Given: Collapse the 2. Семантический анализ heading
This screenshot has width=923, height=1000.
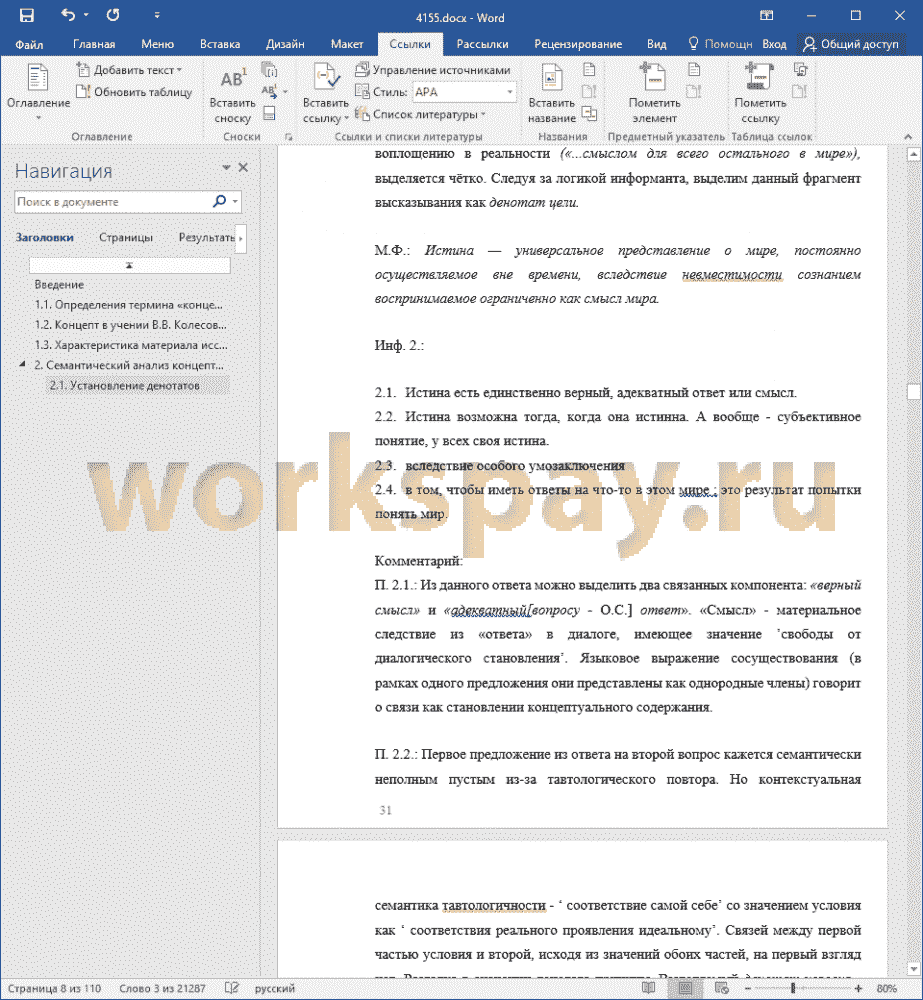Looking at the screenshot, I should tap(22, 364).
